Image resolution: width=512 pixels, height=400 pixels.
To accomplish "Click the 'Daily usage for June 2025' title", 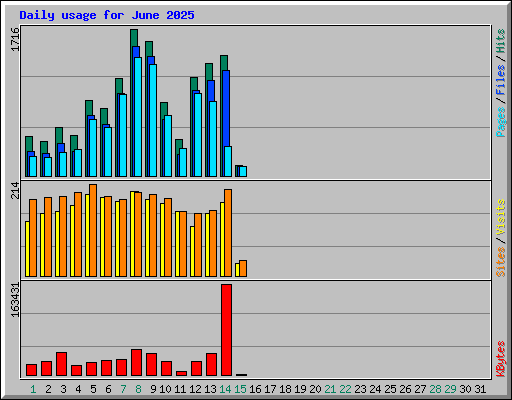I will 107,15.
